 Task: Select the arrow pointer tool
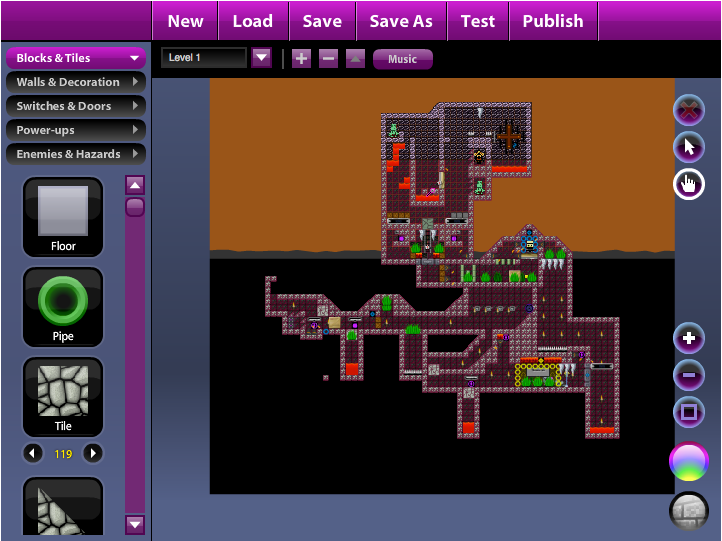click(689, 147)
